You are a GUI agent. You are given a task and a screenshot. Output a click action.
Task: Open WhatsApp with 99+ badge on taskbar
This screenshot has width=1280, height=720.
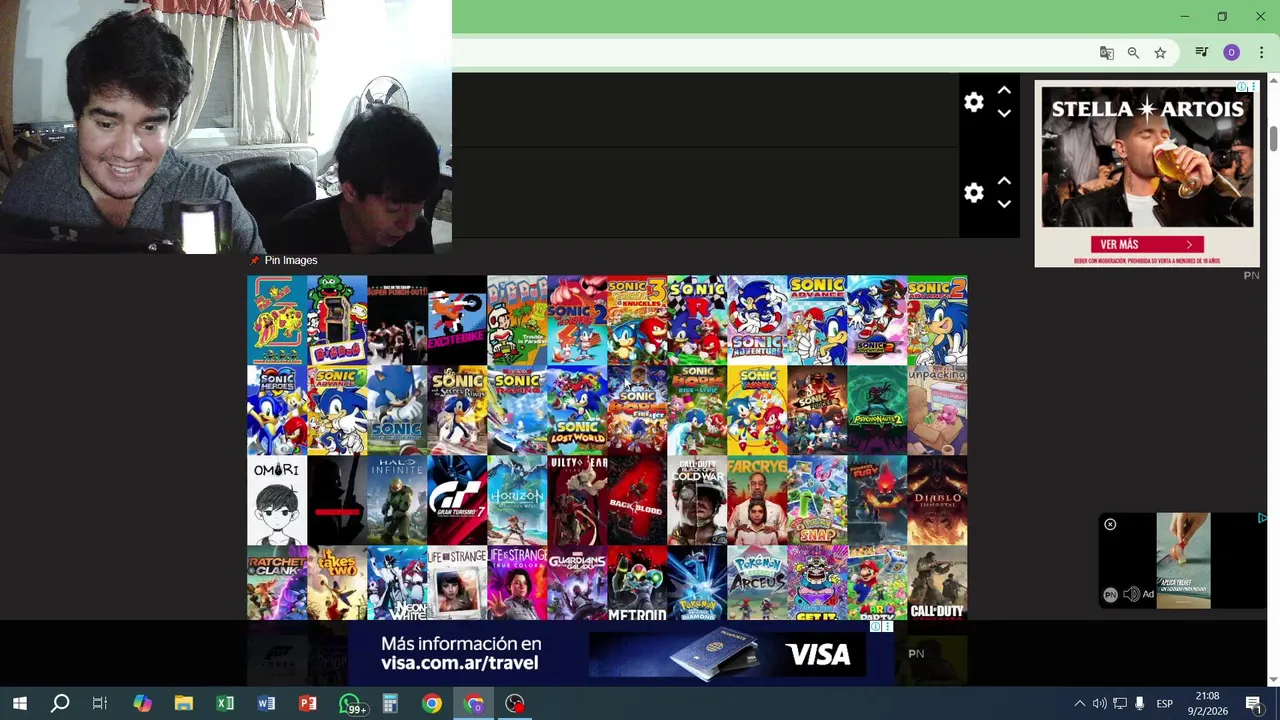coord(351,704)
